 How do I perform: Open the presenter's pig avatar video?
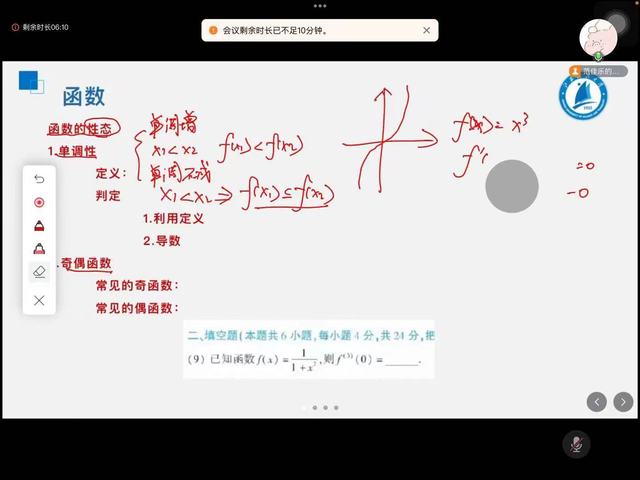604,36
